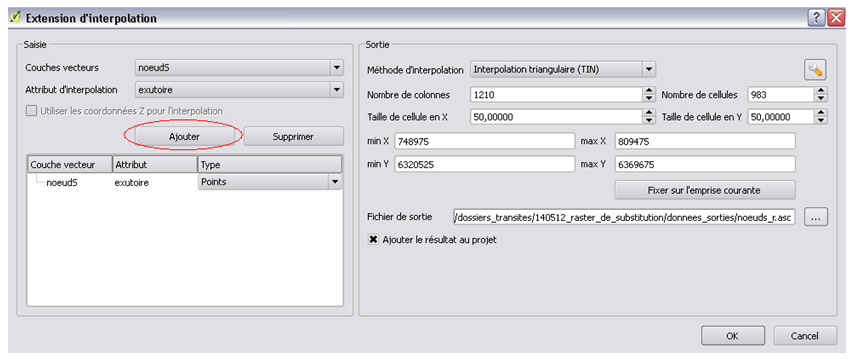853x360 pixels.
Task: Click the Supprimer button
Action: pyautogui.click(x=293, y=137)
